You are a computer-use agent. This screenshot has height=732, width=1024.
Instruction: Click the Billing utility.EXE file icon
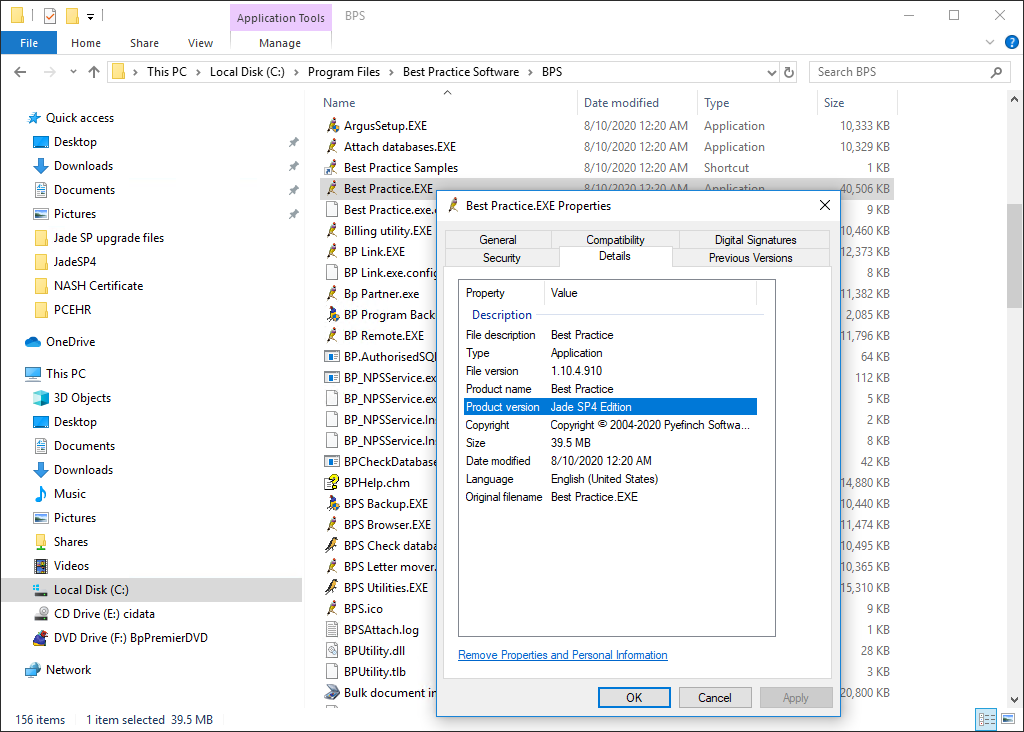click(332, 231)
